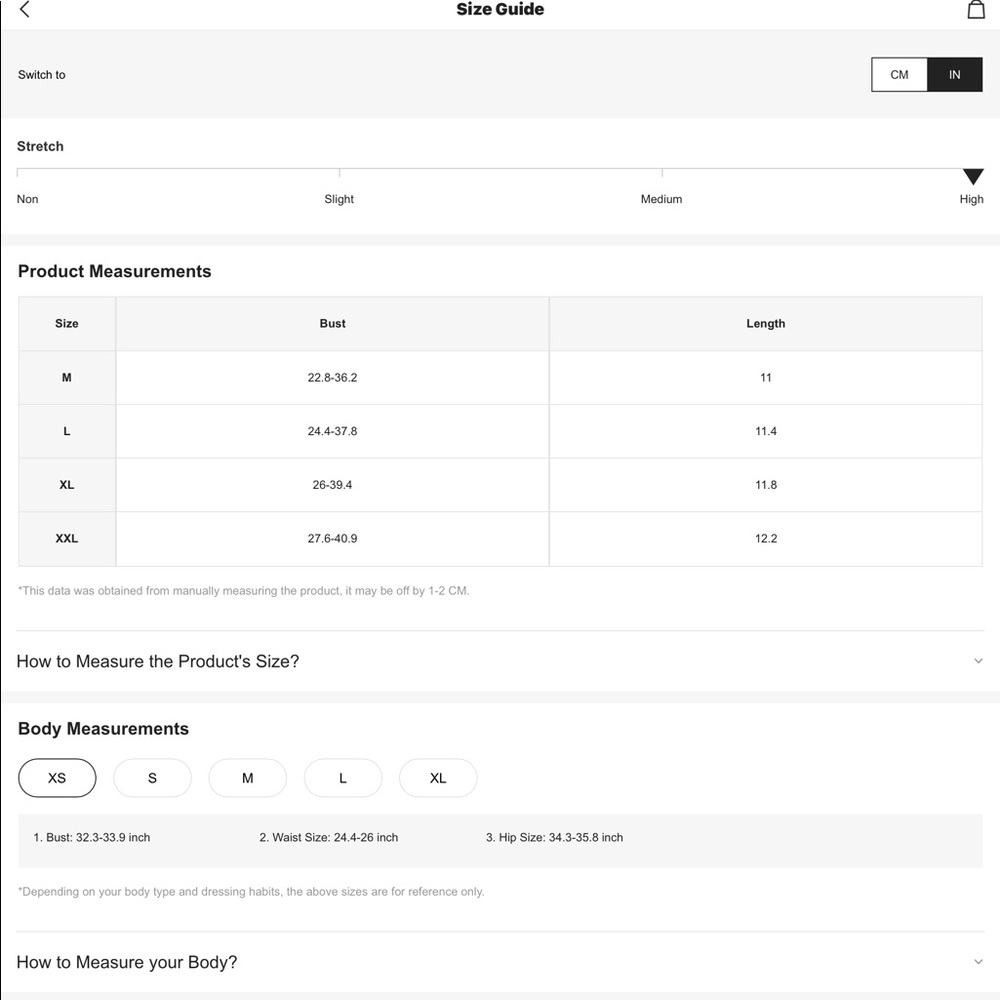The width and height of the screenshot is (1000, 1000).
Task: Expand How to Measure your Body section
Action: pos(500,962)
